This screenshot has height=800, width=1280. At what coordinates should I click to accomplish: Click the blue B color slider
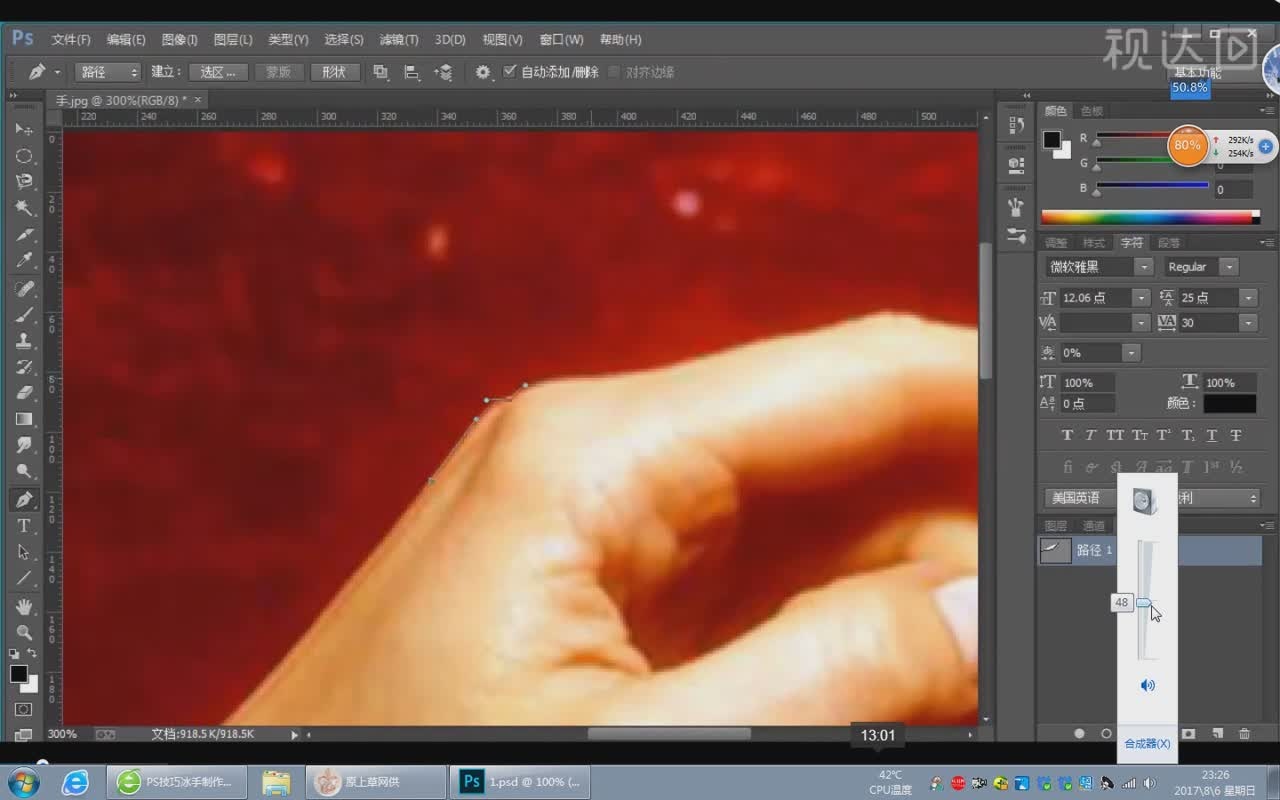[1152, 185]
